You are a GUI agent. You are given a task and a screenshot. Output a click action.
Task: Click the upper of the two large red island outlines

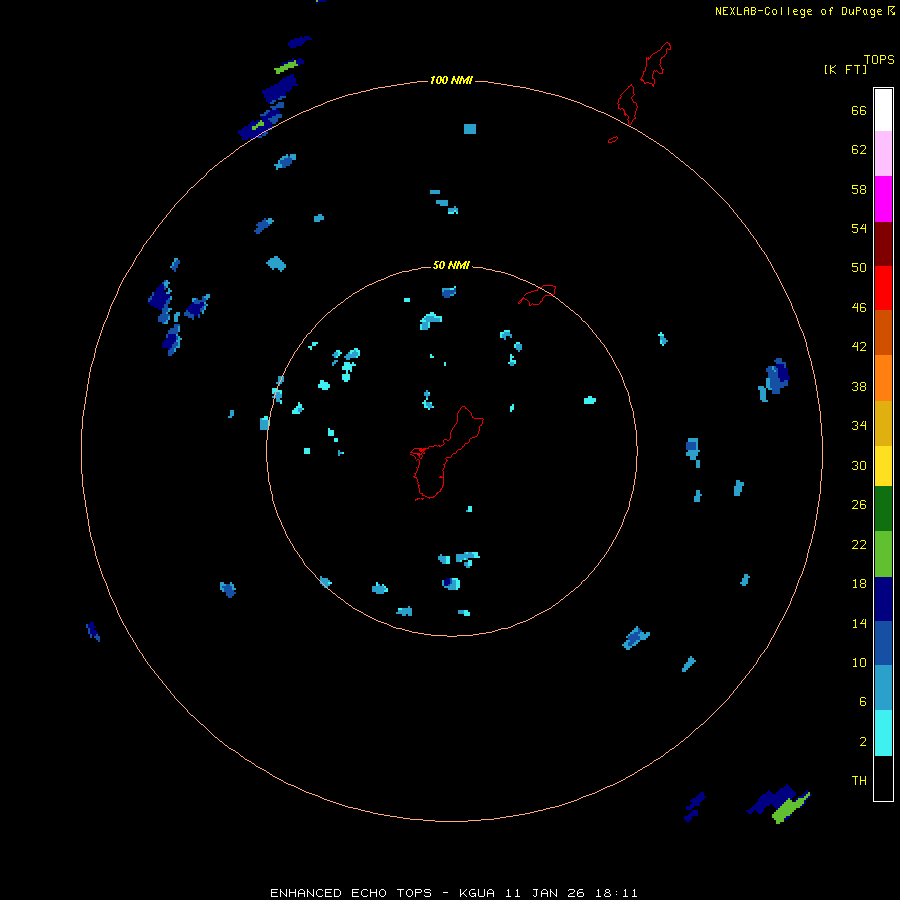pos(655,64)
